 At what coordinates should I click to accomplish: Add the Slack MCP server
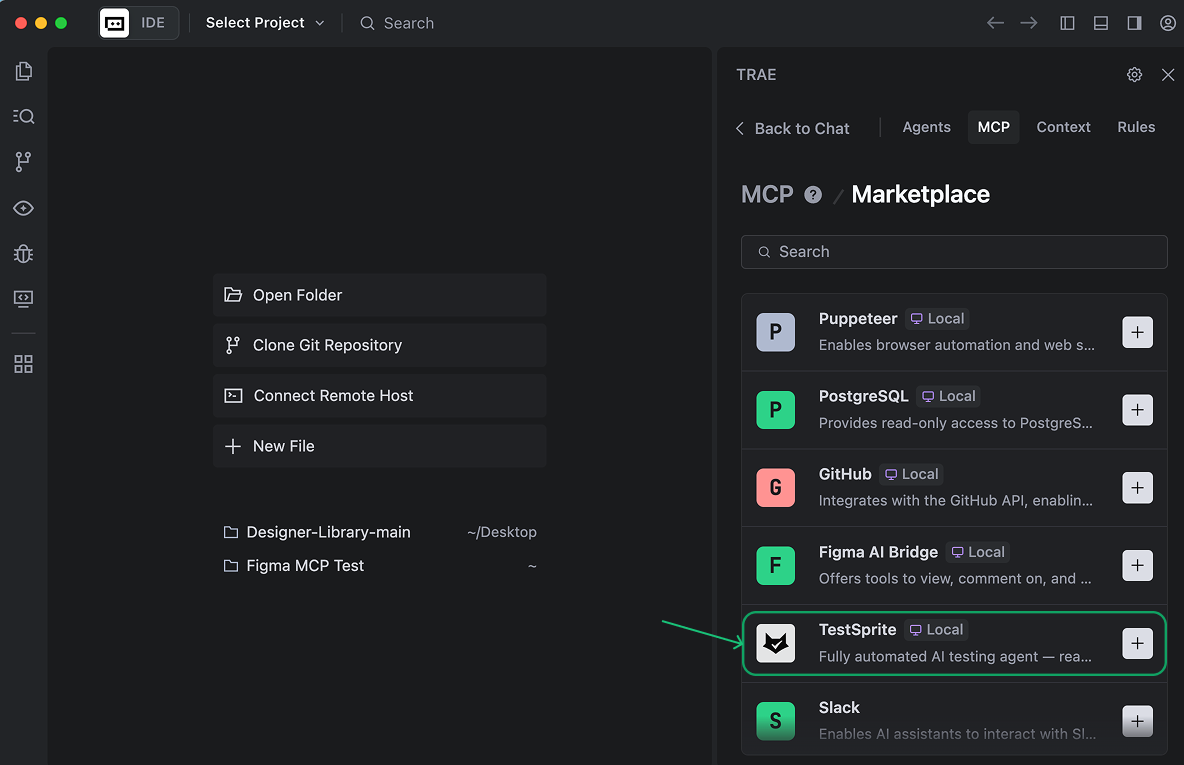click(1137, 721)
